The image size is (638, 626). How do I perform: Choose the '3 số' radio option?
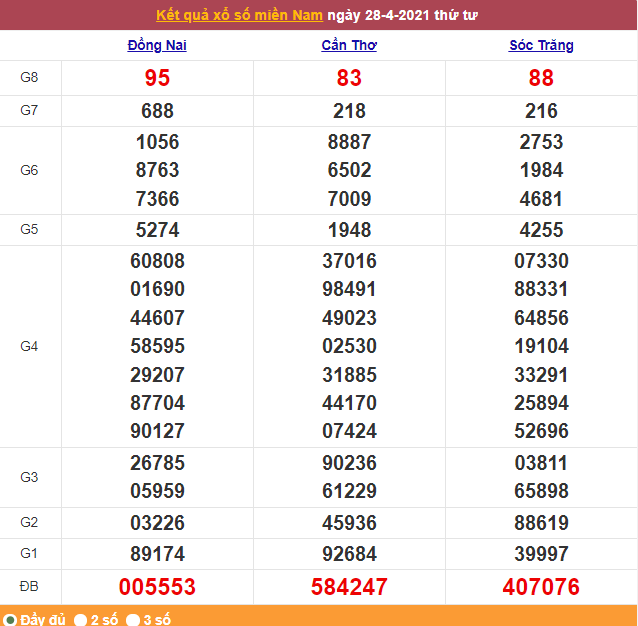pyautogui.click(x=133, y=619)
